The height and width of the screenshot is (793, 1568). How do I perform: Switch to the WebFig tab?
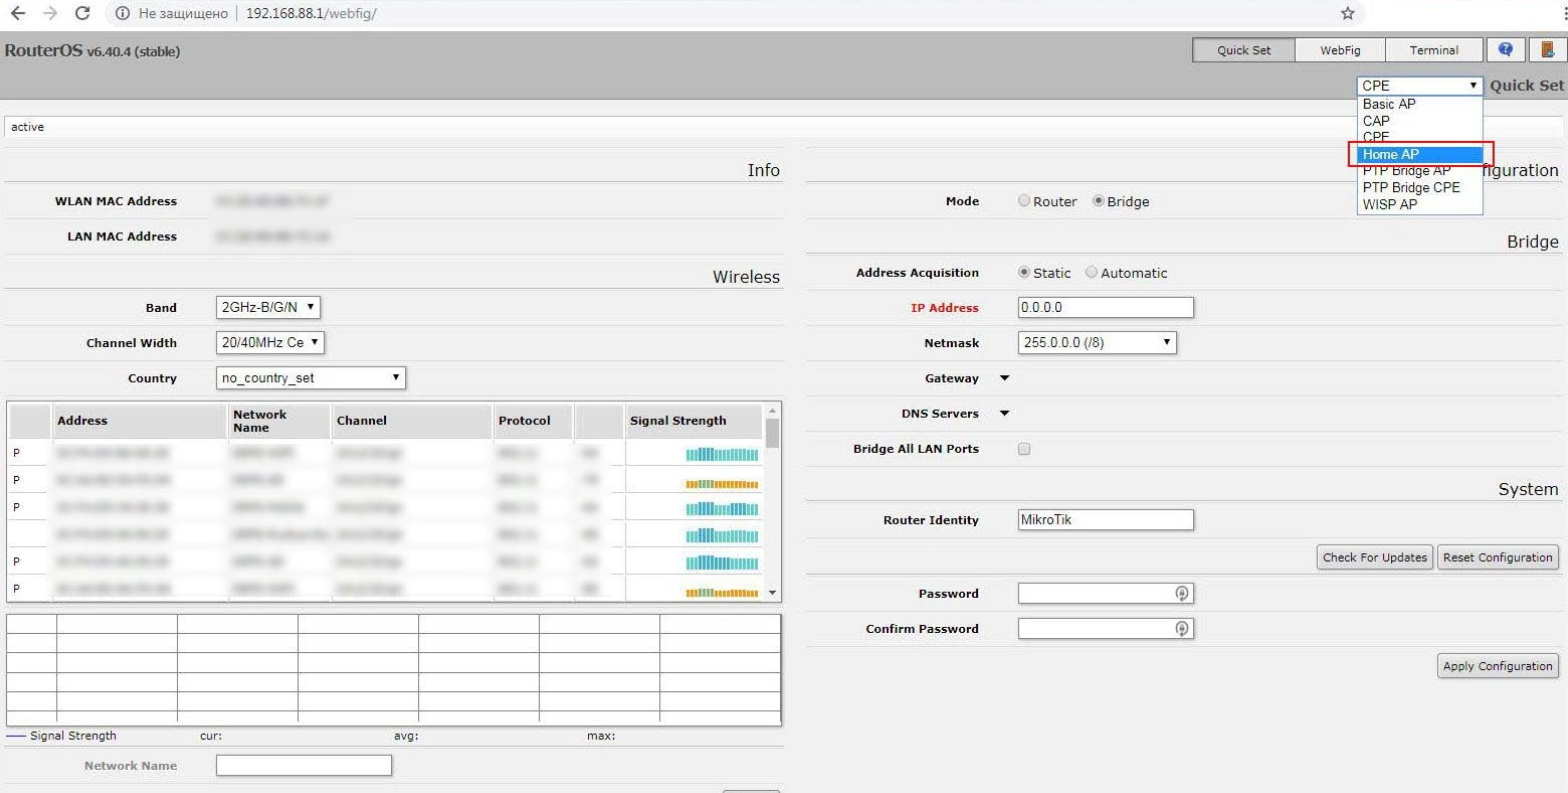coord(1340,50)
